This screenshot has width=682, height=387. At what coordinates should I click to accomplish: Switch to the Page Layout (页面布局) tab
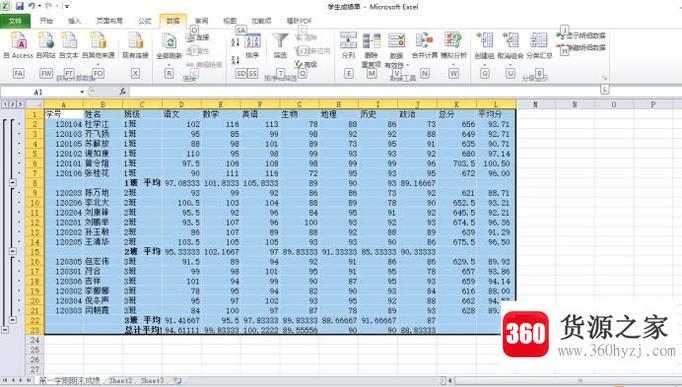(x=109, y=20)
